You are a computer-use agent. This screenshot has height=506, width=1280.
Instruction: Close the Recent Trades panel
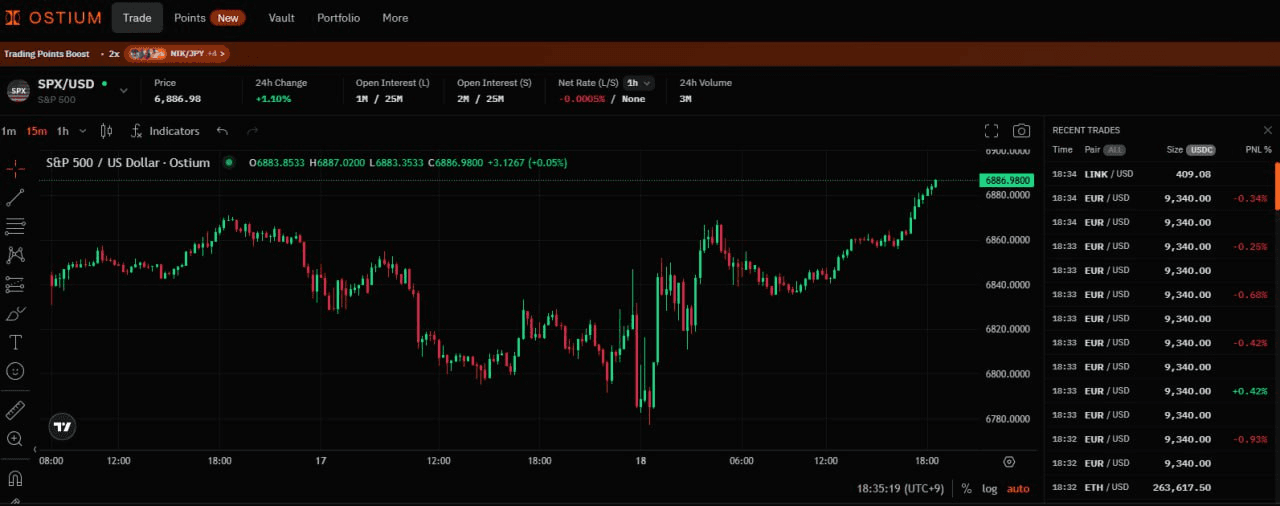[x=1268, y=130]
